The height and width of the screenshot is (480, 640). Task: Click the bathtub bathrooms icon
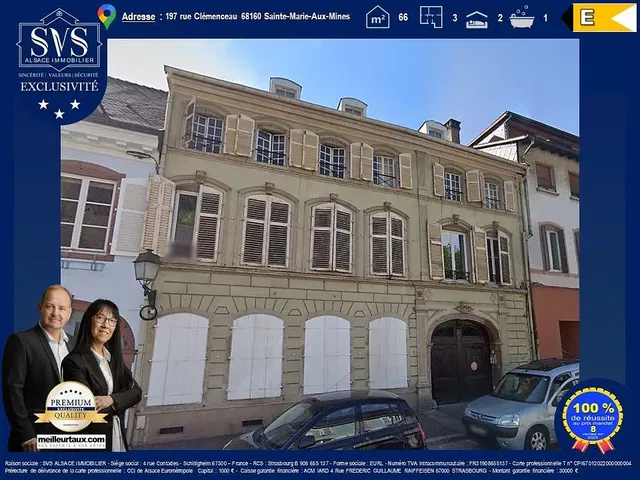point(522,17)
